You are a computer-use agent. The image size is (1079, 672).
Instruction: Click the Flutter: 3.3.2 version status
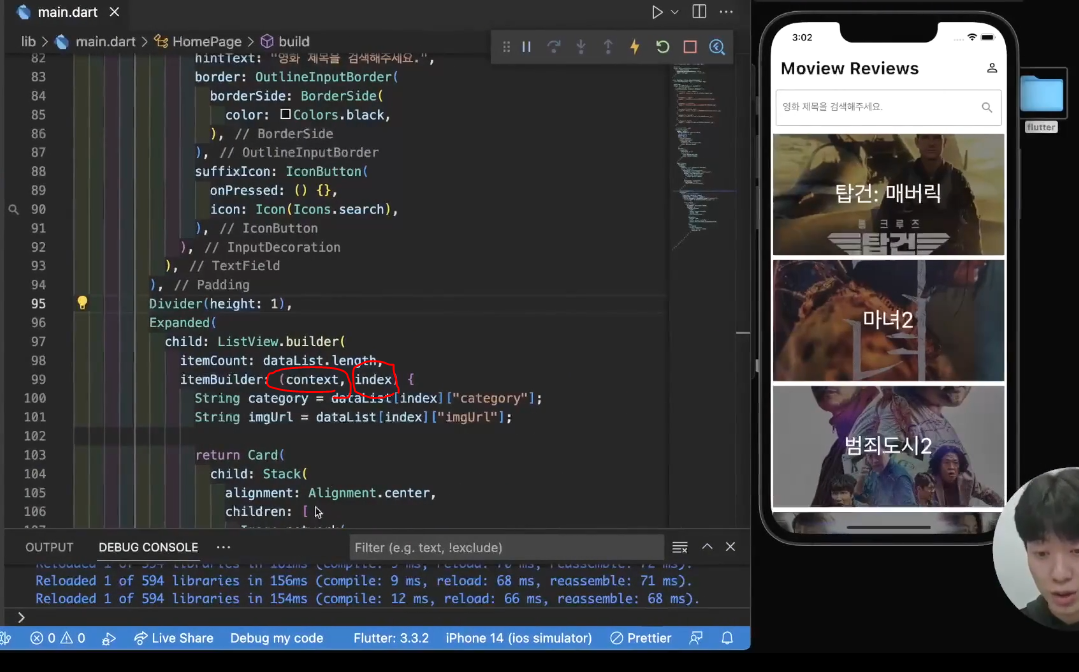point(391,638)
